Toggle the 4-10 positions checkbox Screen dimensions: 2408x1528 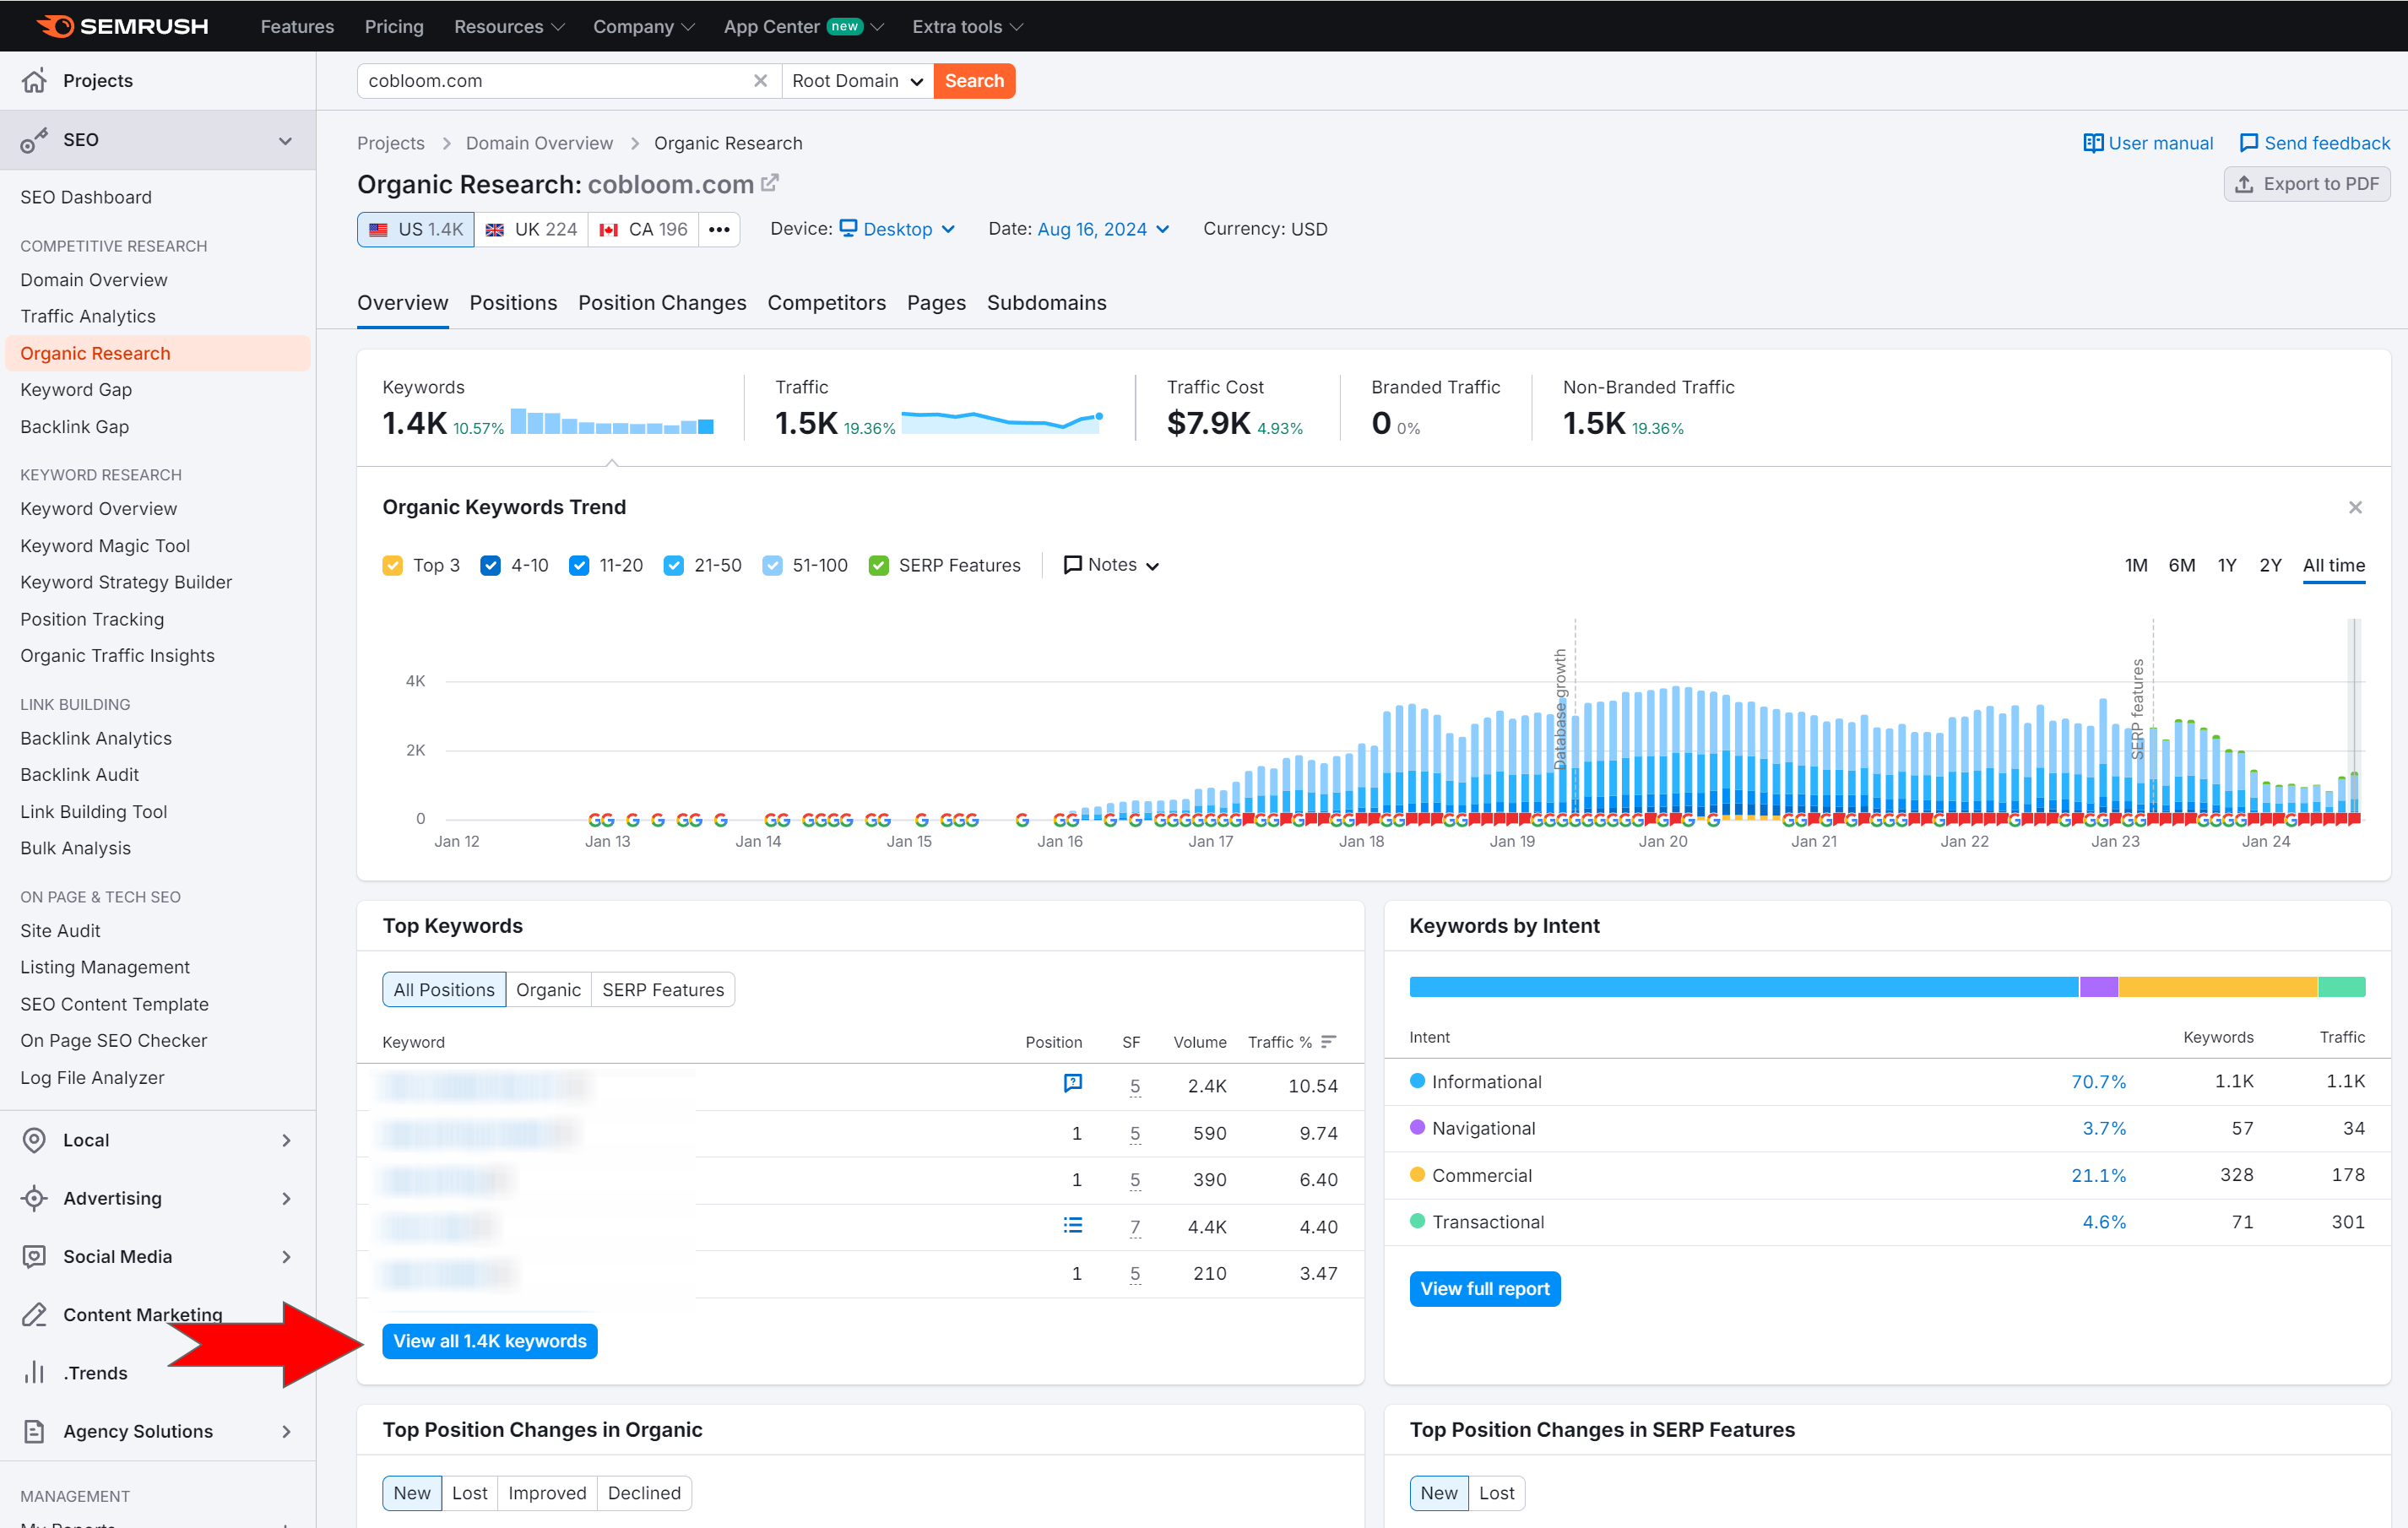(x=490, y=566)
